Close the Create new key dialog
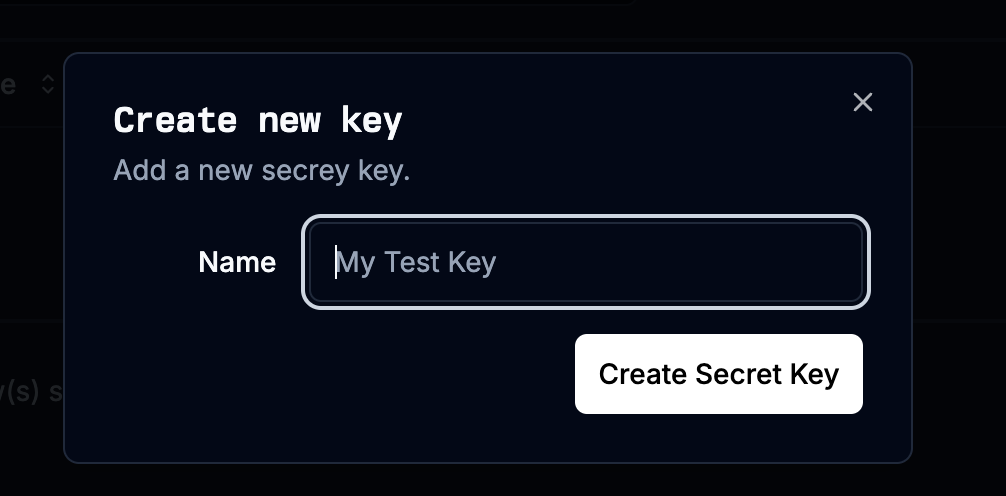1006x496 pixels. pos(862,102)
